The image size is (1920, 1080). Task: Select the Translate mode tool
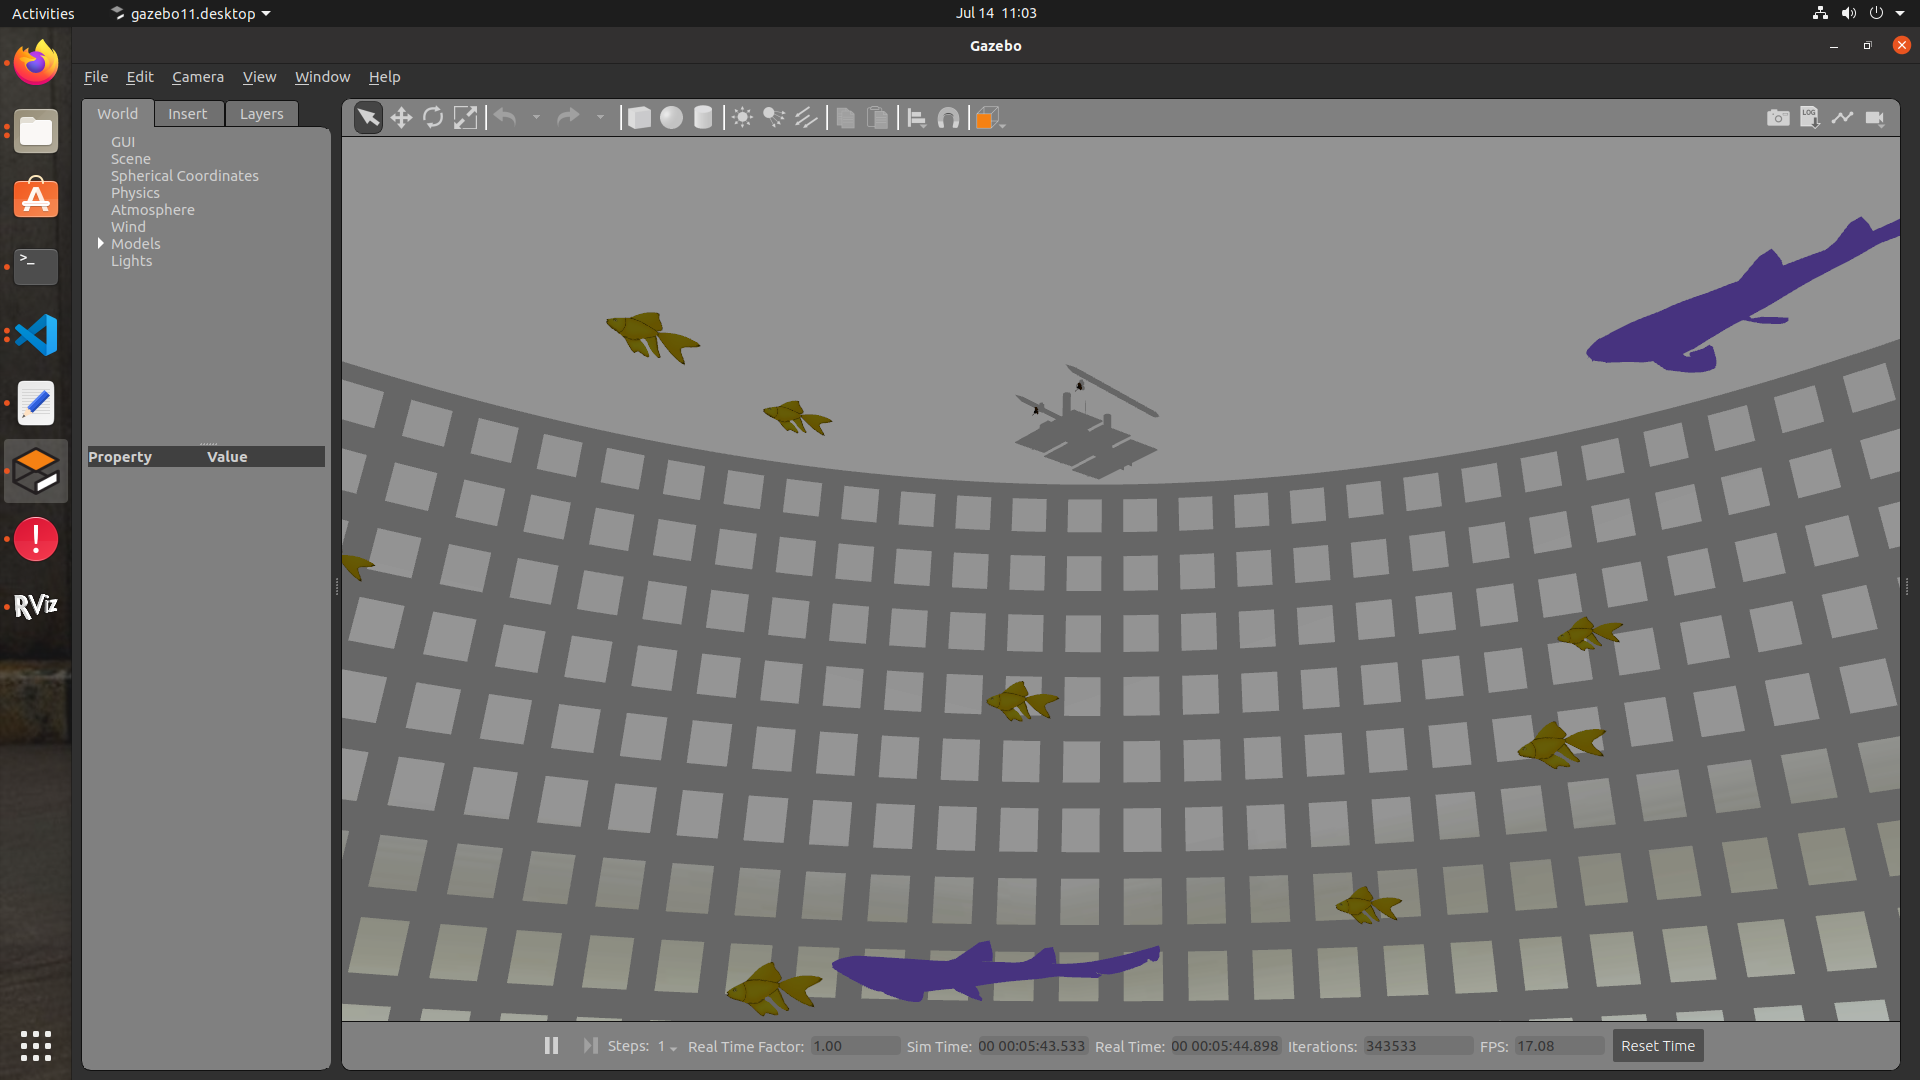click(x=401, y=117)
